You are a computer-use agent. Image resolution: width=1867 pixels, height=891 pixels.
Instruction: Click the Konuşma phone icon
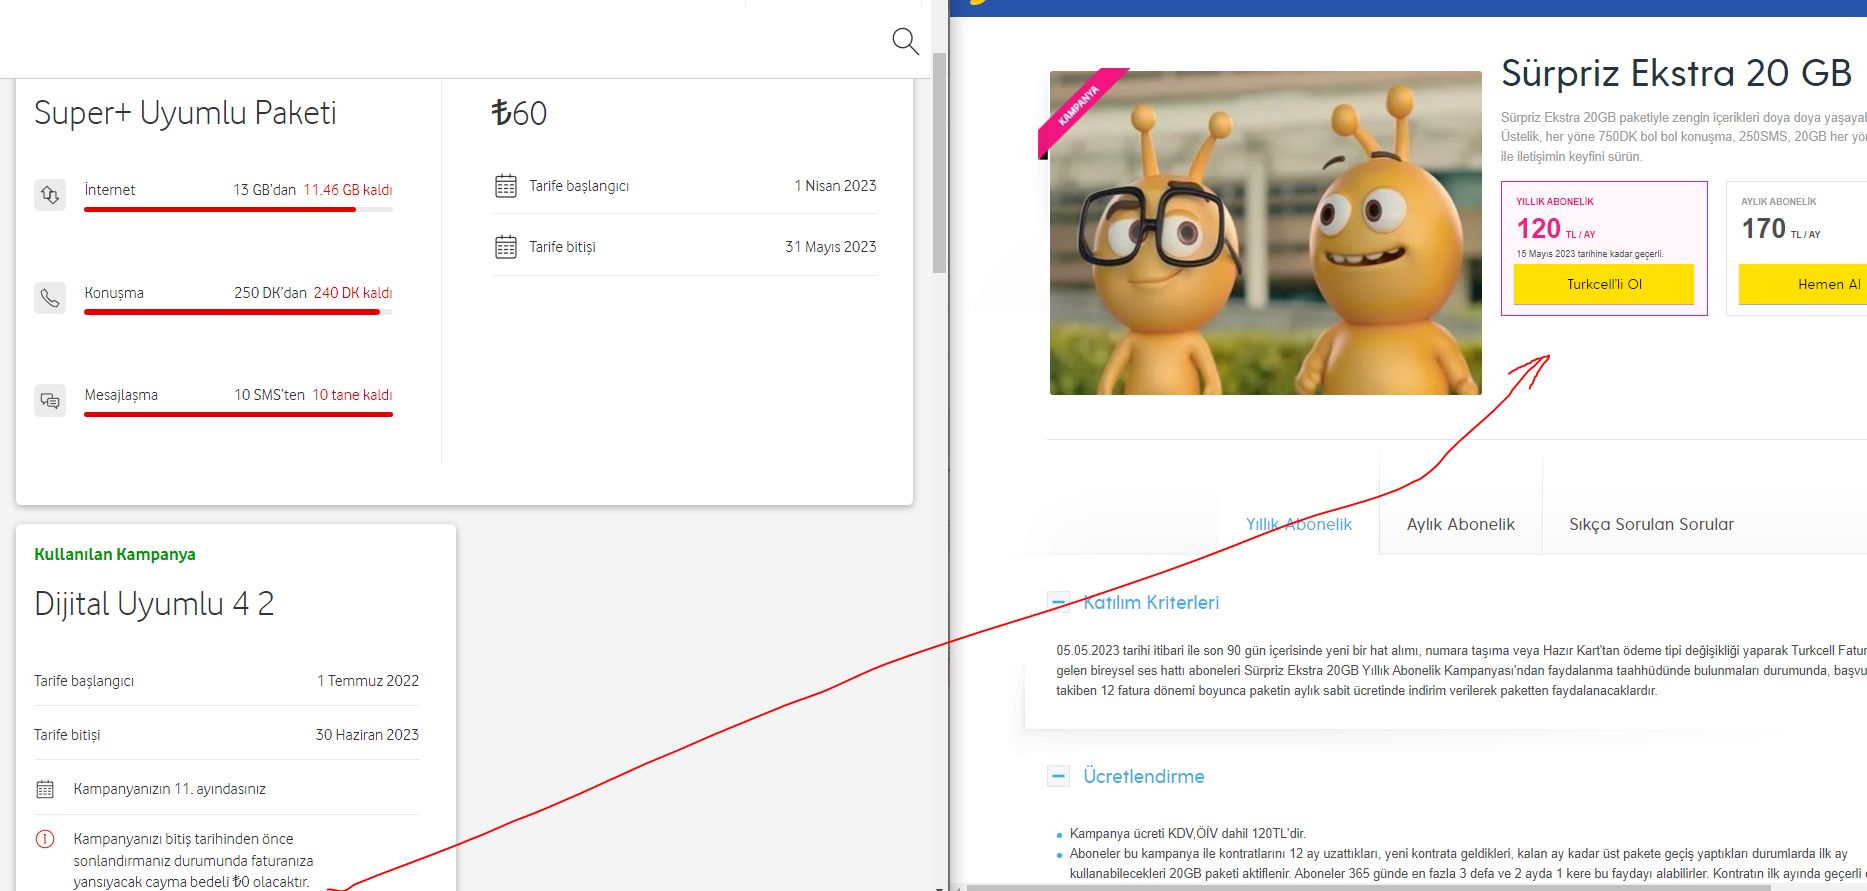(x=50, y=297)
